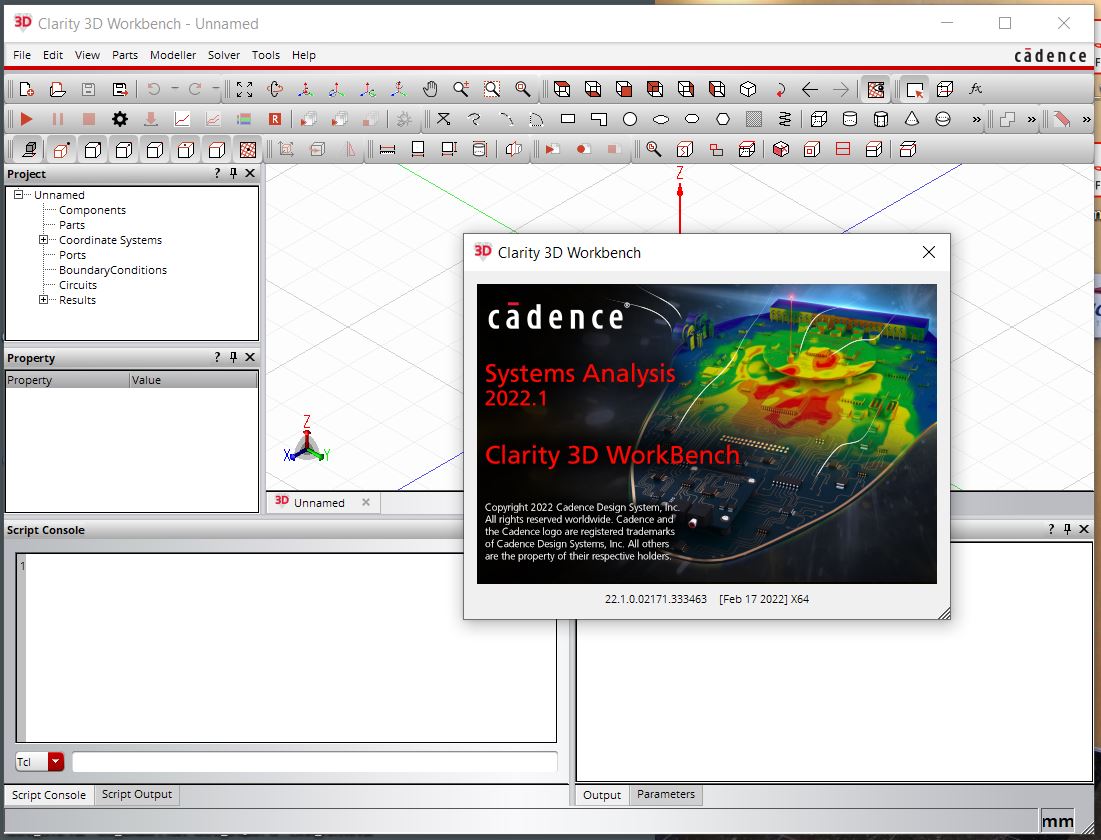Select the Circle drawing tool

pyautogui.click(x=630, y=119)
